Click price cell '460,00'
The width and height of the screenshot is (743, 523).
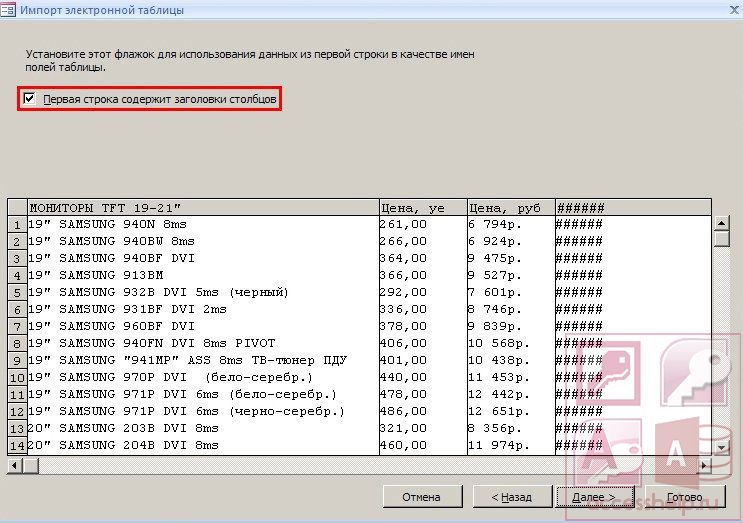[423, 446]
